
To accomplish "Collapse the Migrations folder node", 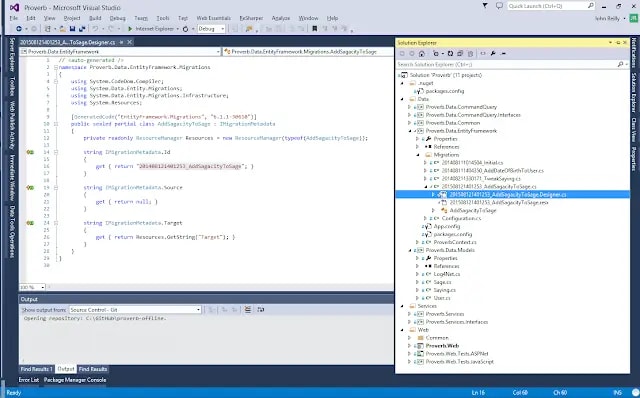I will pos(418,155).
